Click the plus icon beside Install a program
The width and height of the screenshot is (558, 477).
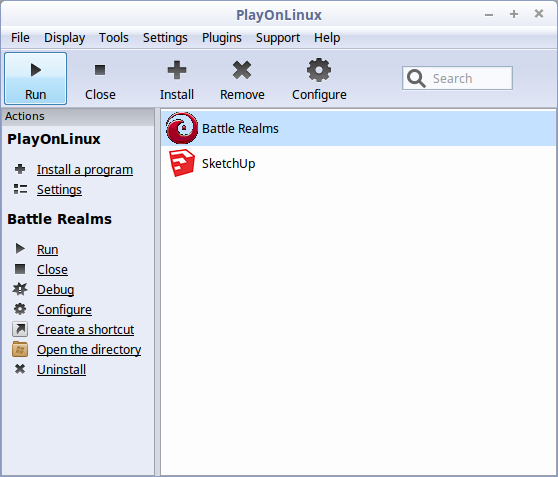tap(20, 169)
